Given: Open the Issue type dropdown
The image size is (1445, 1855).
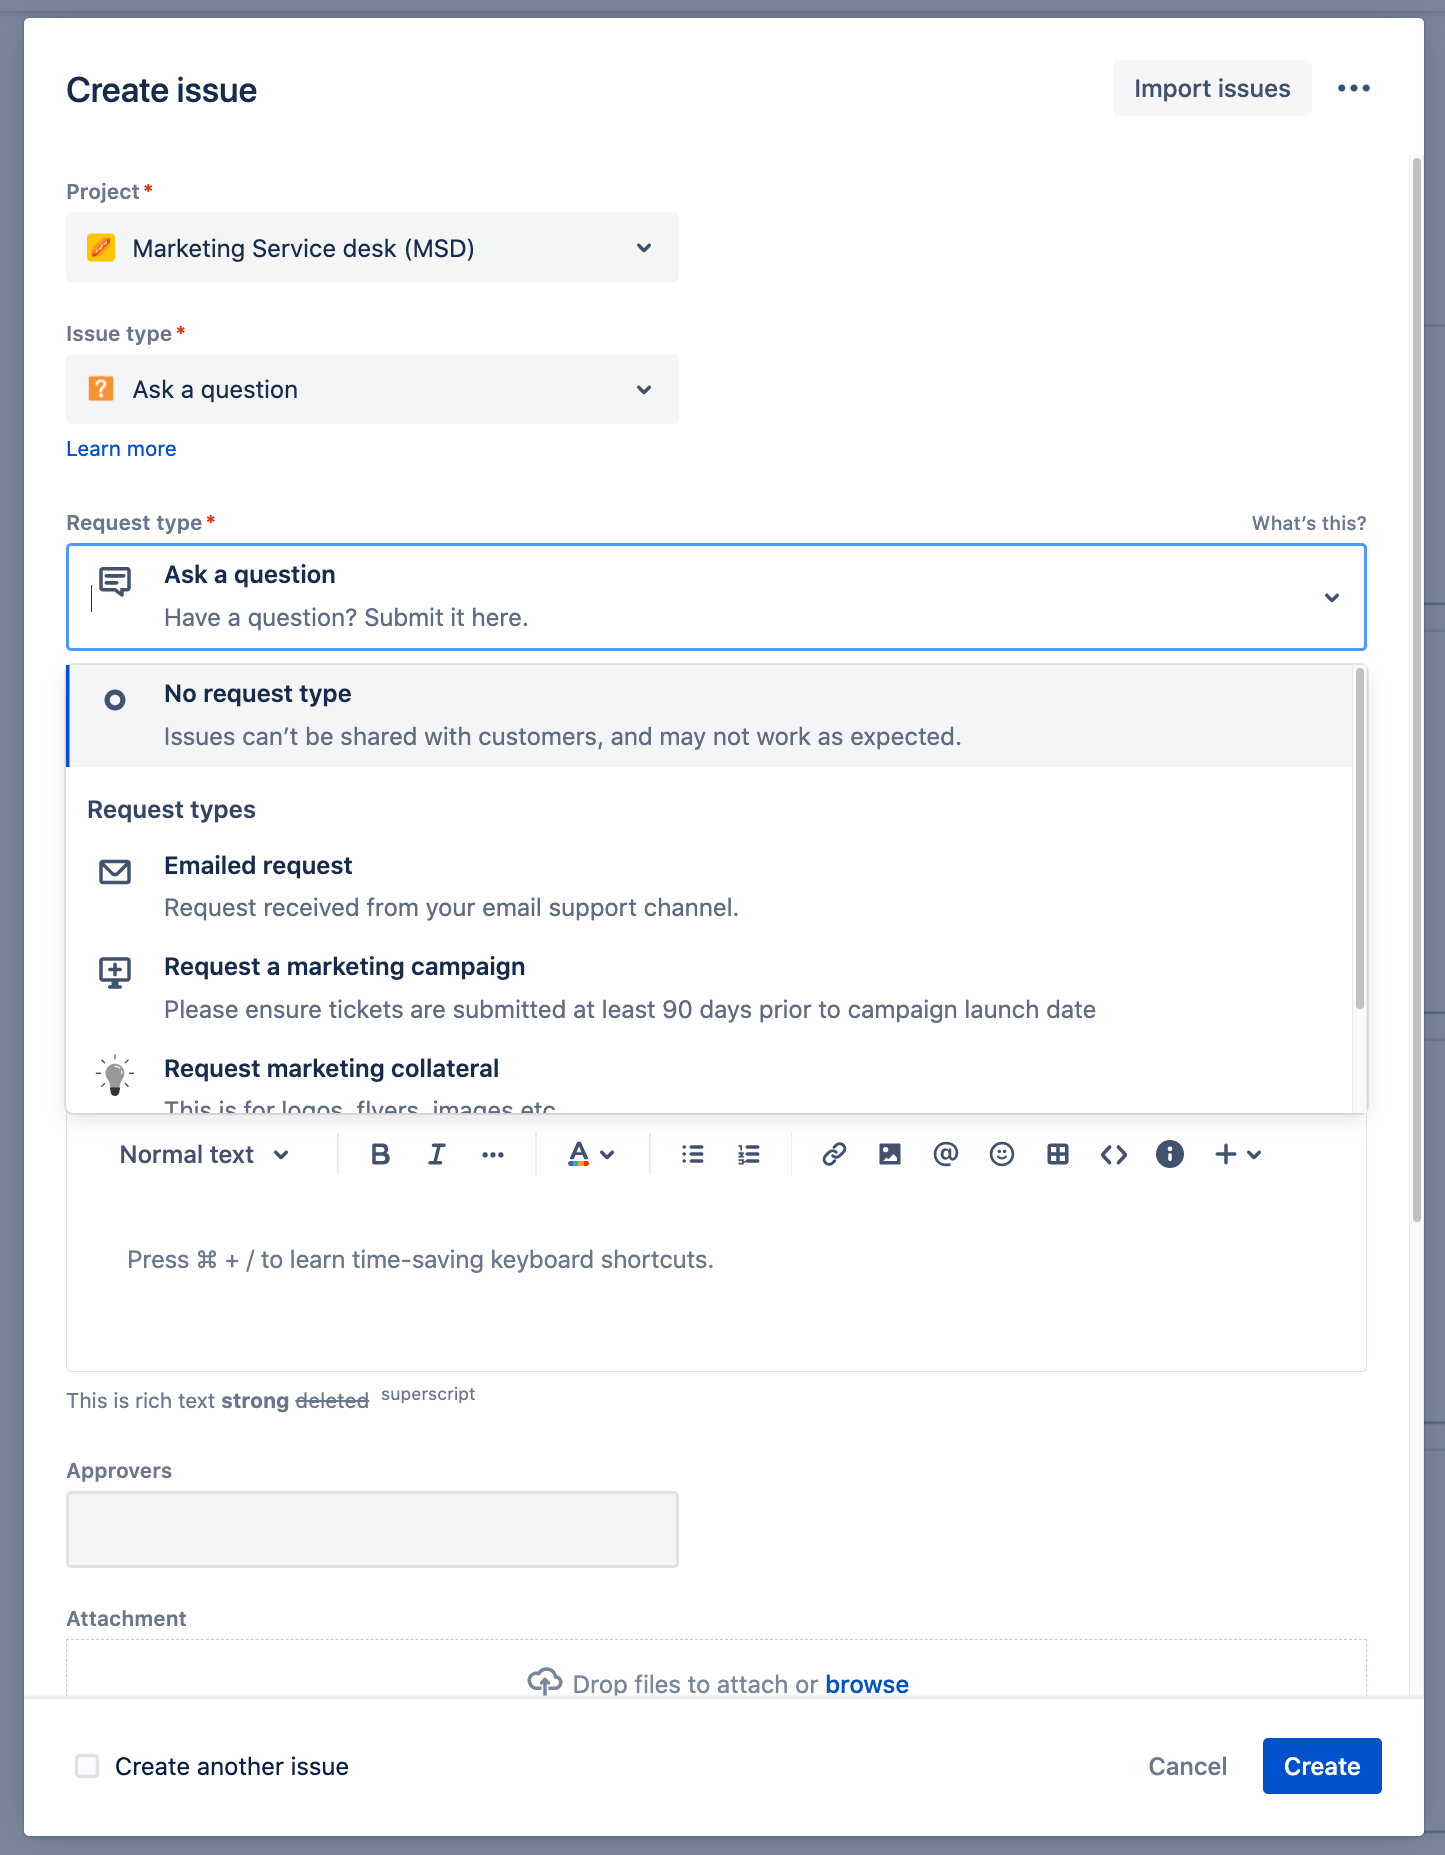Looking at the screenshot, I should [372, 389].
